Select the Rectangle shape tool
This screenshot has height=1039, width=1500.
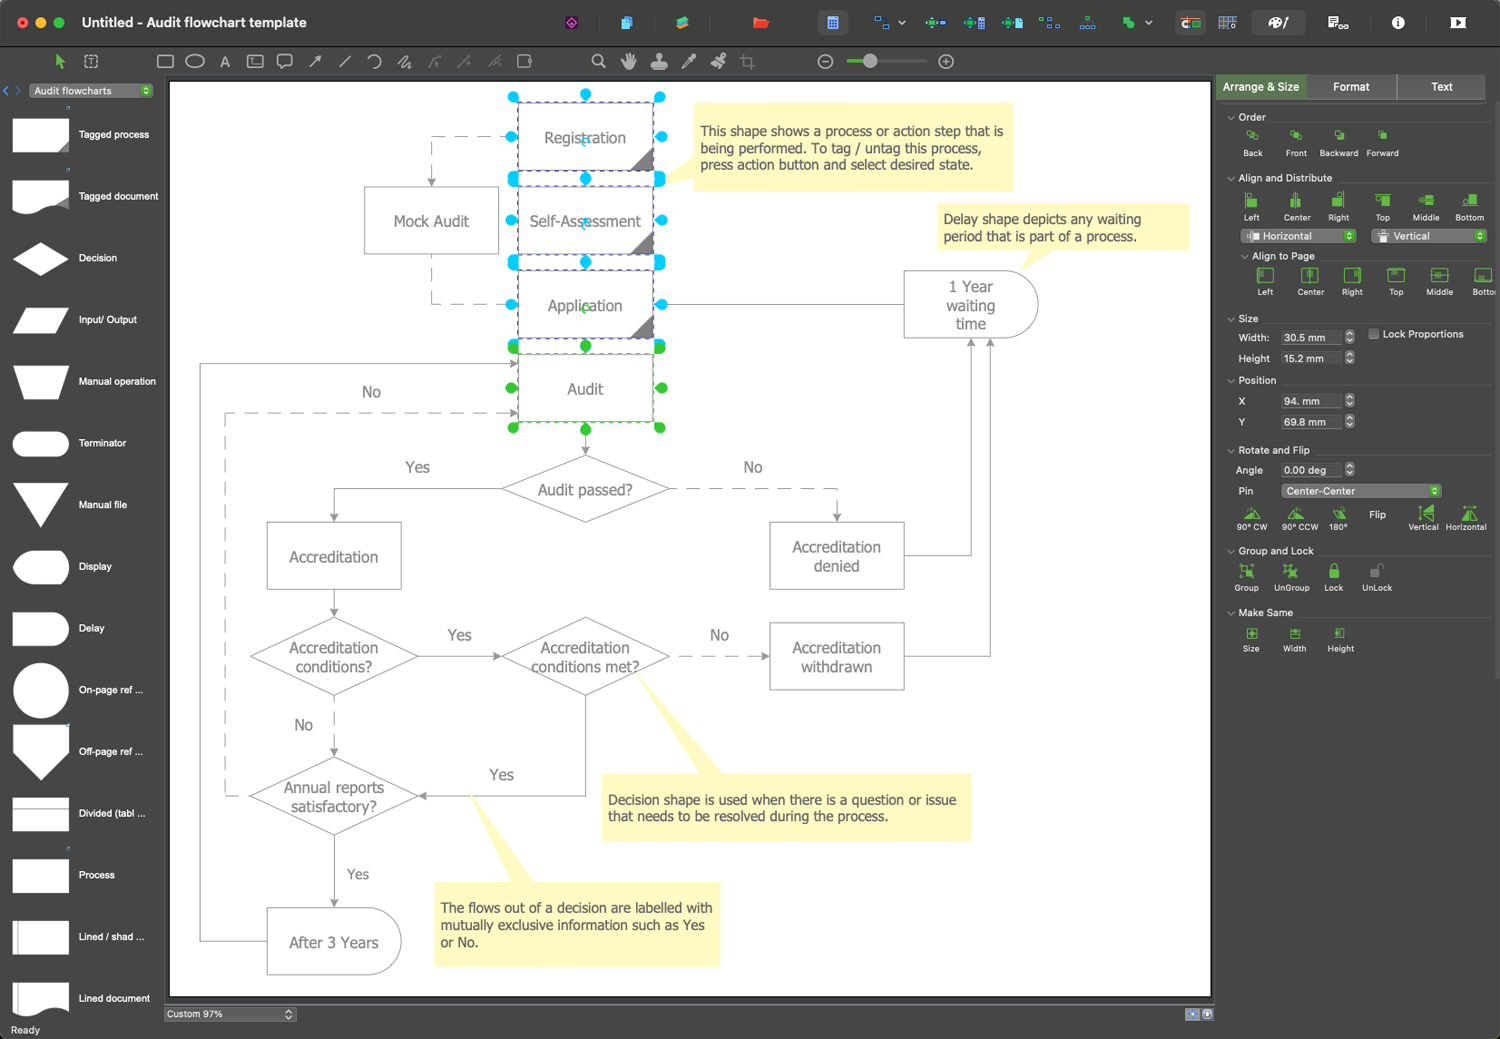click(x=165, y=62)
